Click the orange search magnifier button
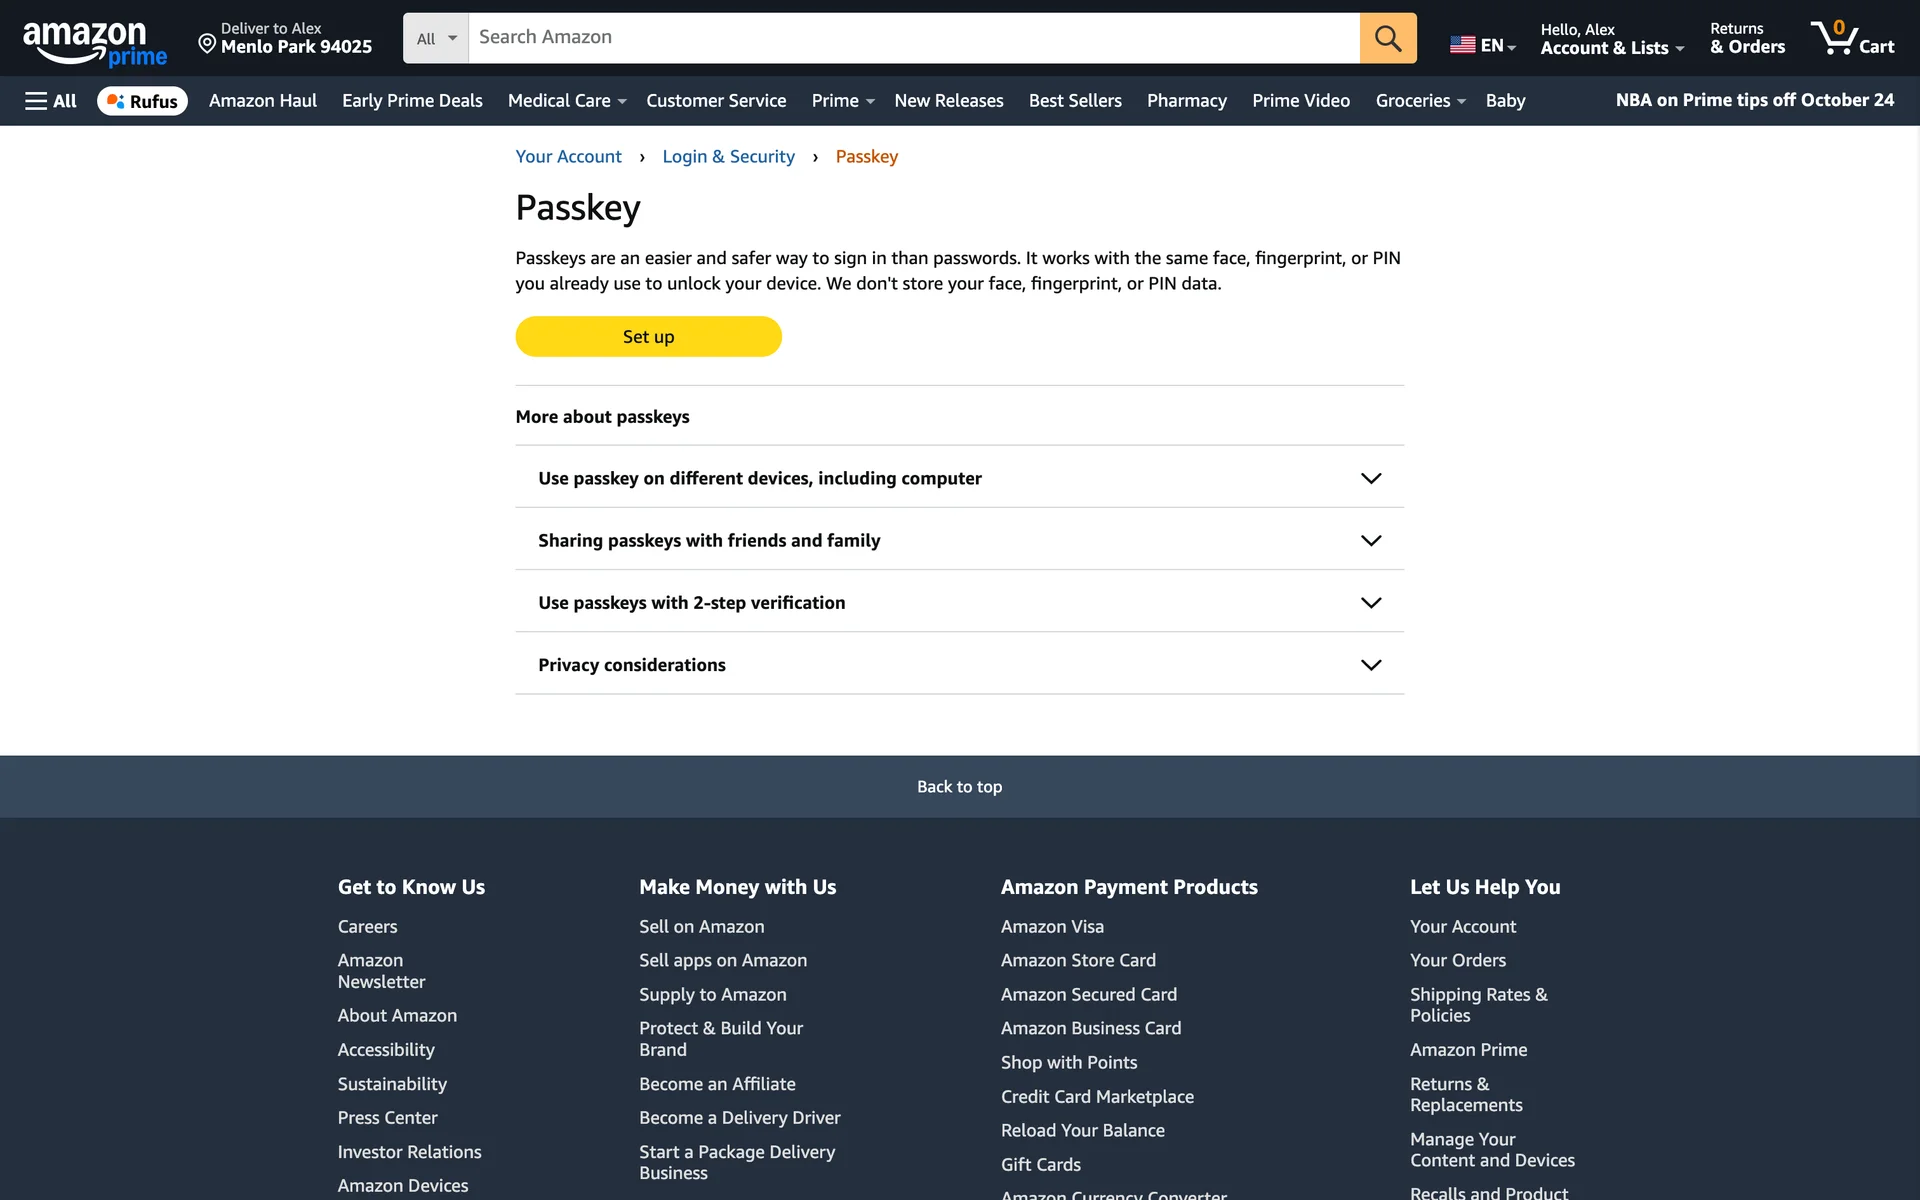The height and width of the screenshot is (1200, 1920). pos(1387,38)
